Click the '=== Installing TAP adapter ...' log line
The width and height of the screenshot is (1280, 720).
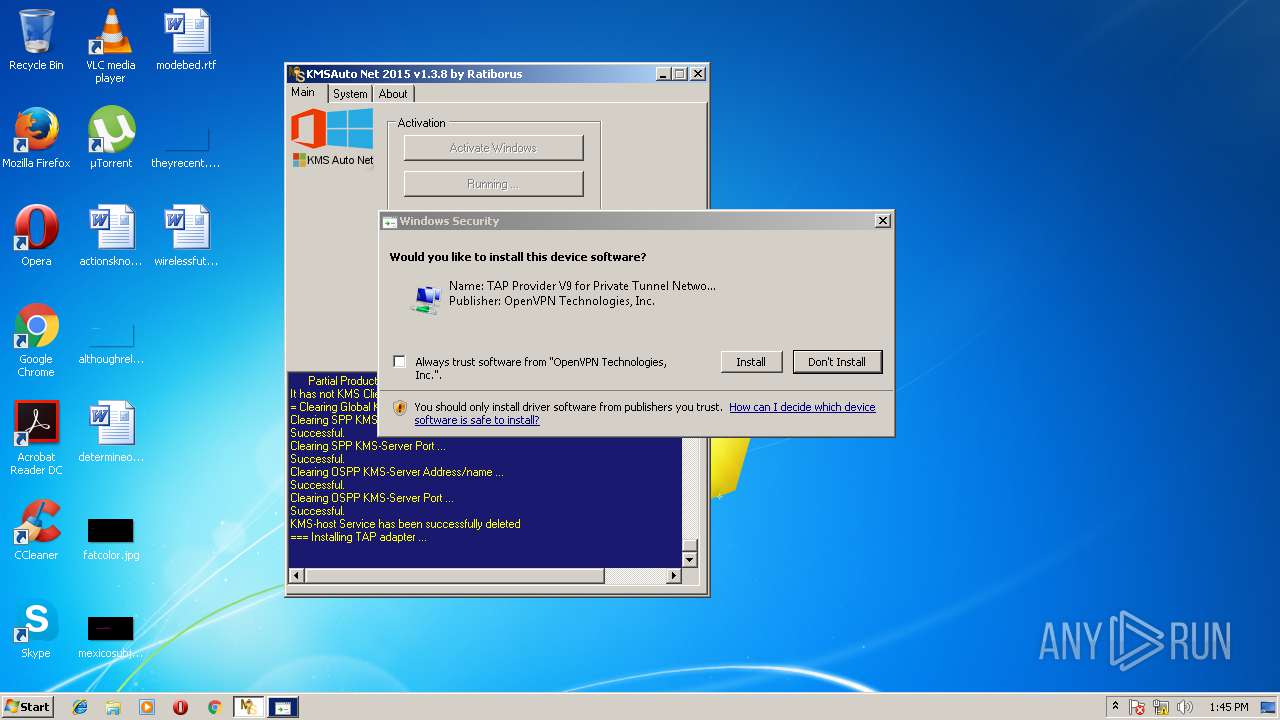358,537
